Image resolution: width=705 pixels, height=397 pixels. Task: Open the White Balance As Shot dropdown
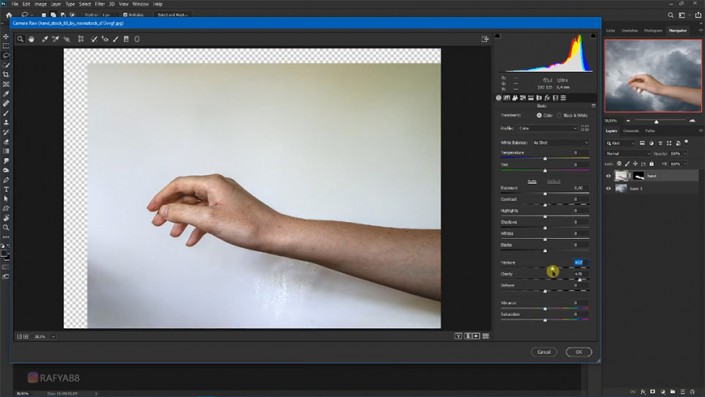coord(560,143)
